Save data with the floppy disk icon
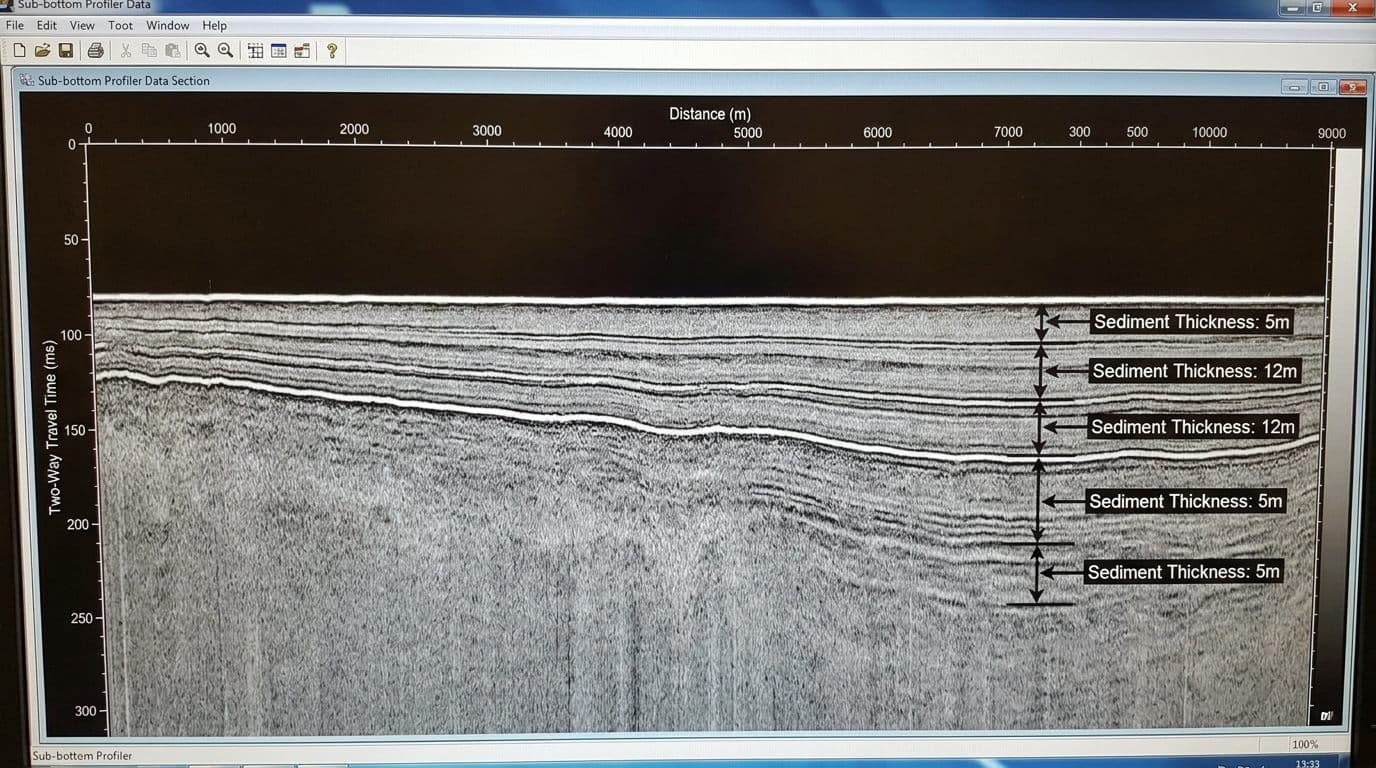The height and width of the screenshot is (768, 1376). click(65, 50)
